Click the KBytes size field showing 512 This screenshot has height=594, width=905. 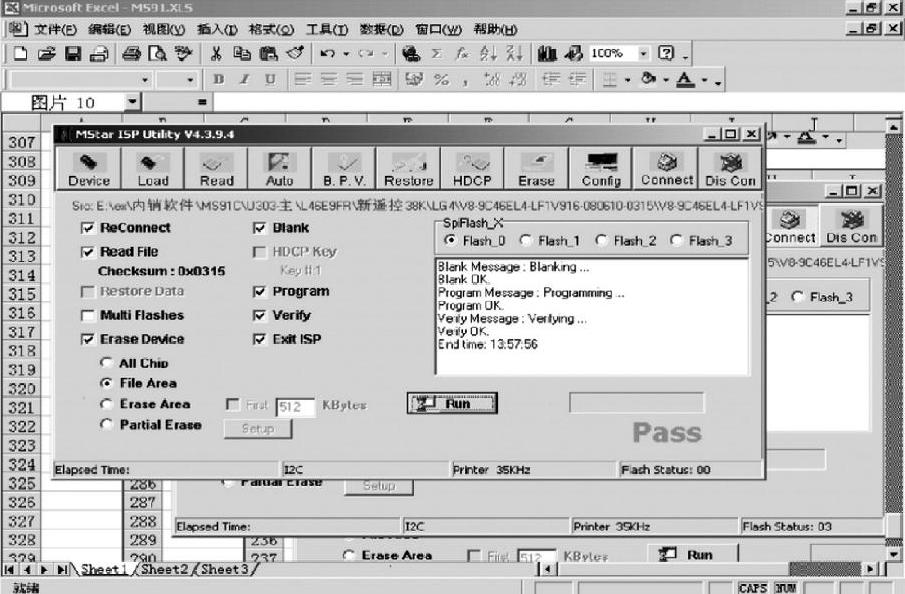coord(296,407)
